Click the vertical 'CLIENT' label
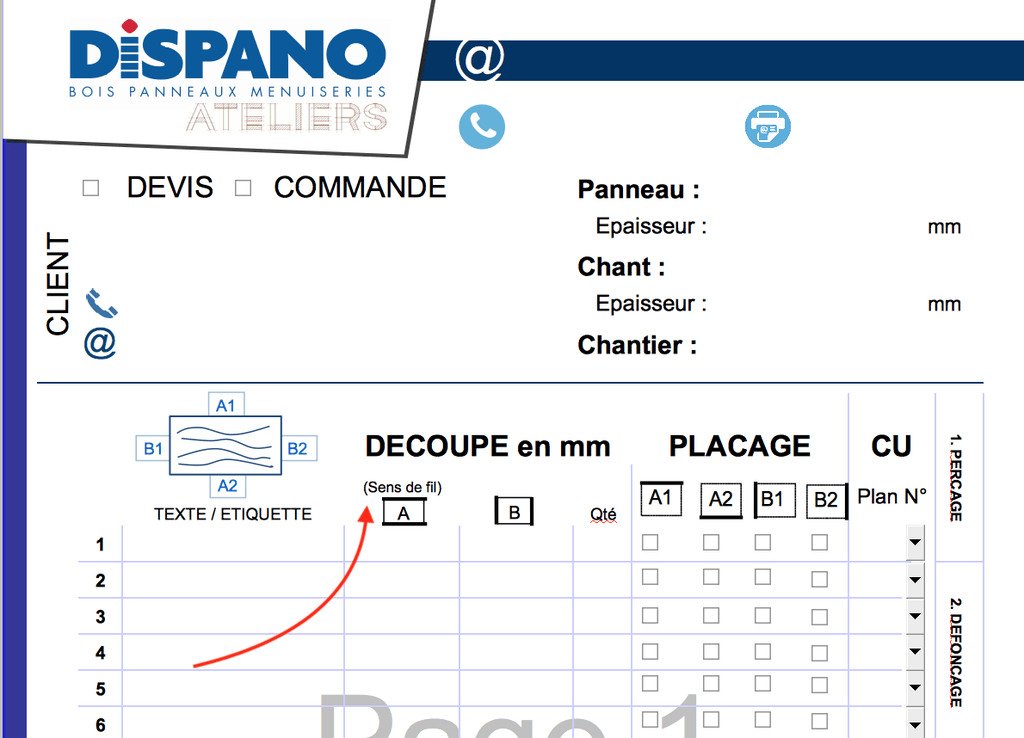Screen dimensions: 1024x738 [x=57, y=284]
